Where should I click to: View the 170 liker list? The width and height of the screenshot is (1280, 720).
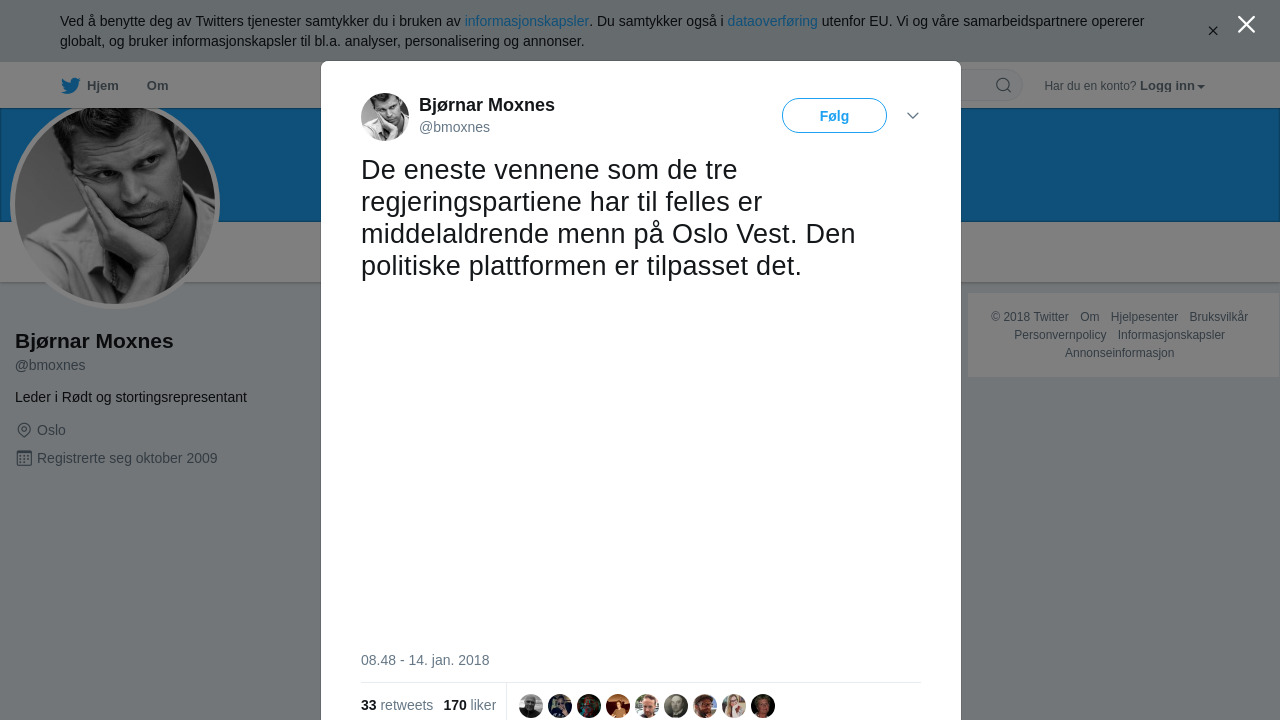(x=470, y=705)
